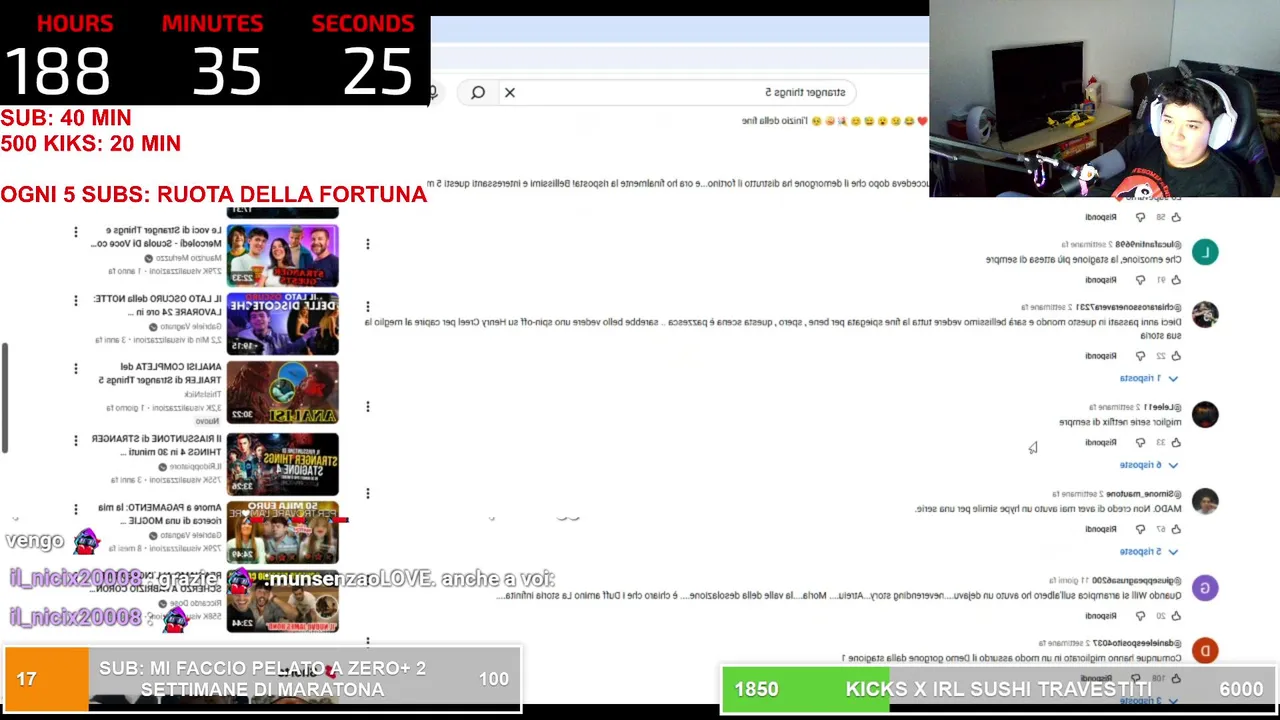
Task: Dislike lucafantin9698's comment
Action: (x=1140, y=280)
